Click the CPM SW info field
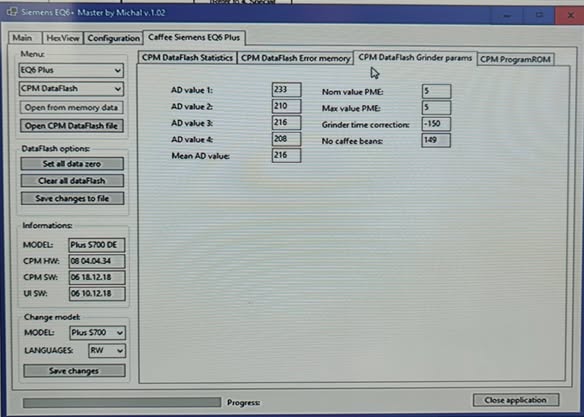This screenshot has height=417, width=584. (x=97, y=277)
